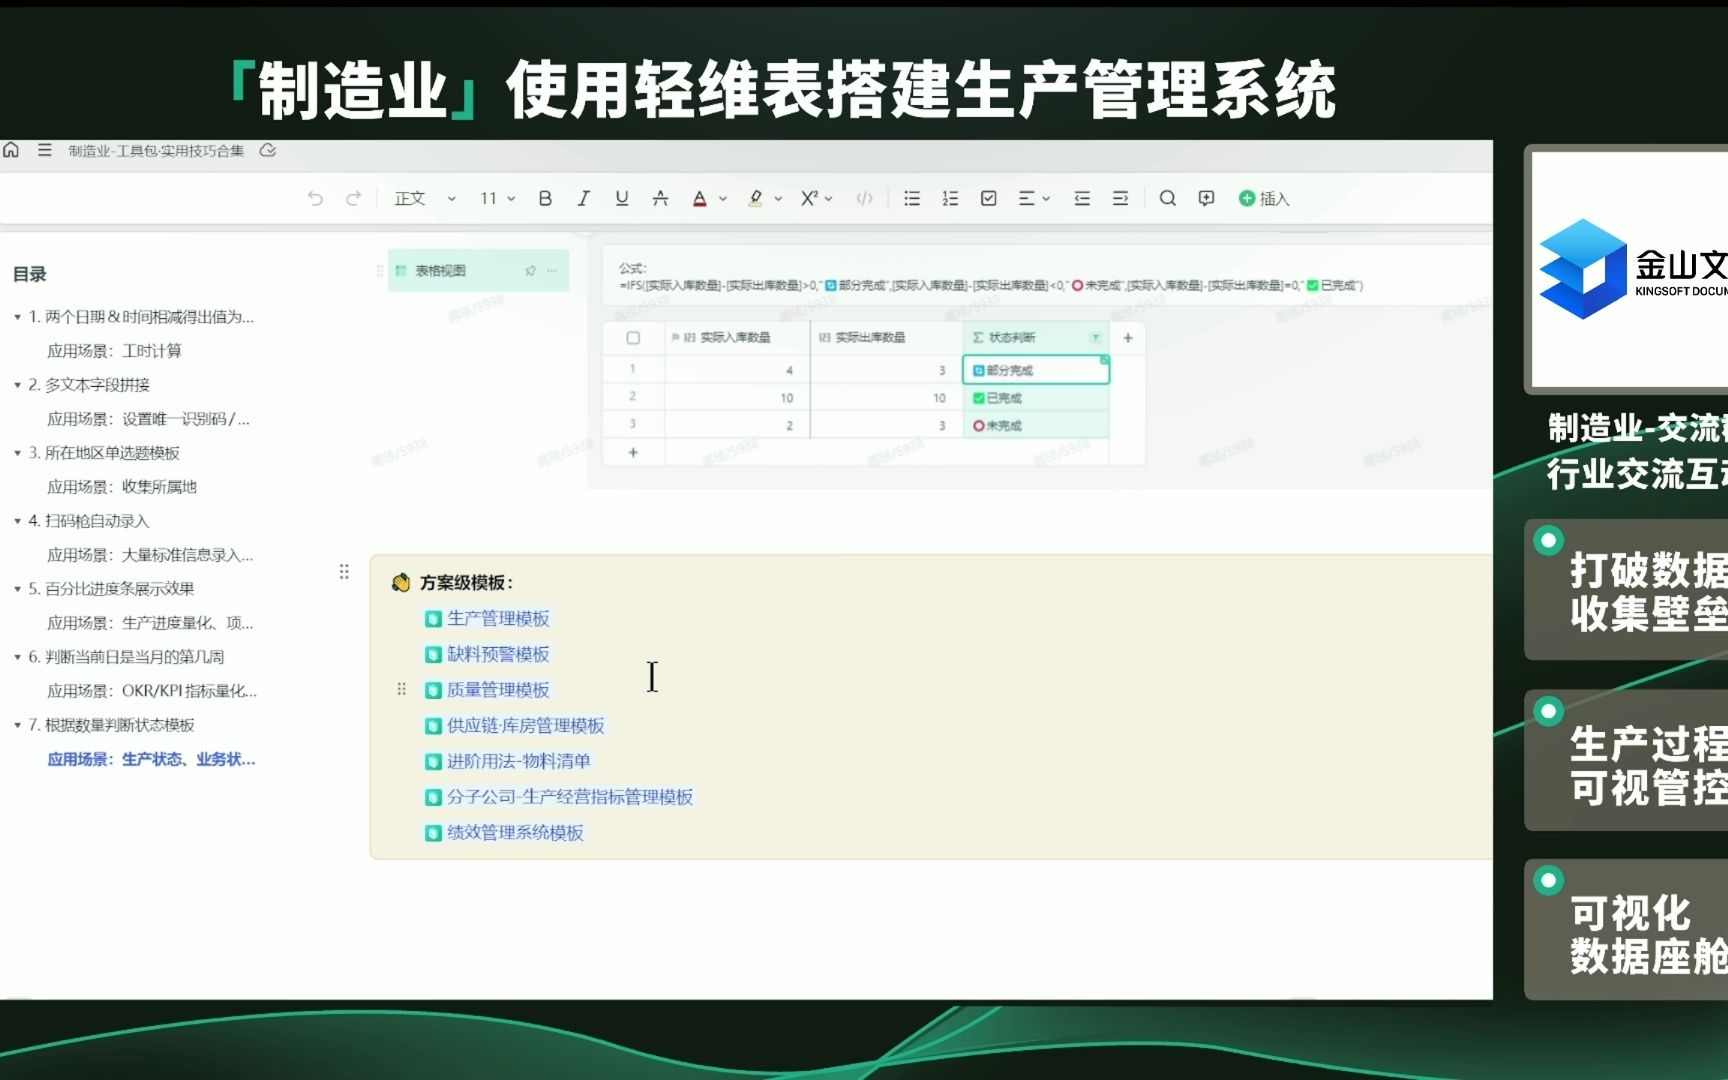Add a comment with the comment icon
This screenshot has height=1080, width=1728.
click(1206, 198)
